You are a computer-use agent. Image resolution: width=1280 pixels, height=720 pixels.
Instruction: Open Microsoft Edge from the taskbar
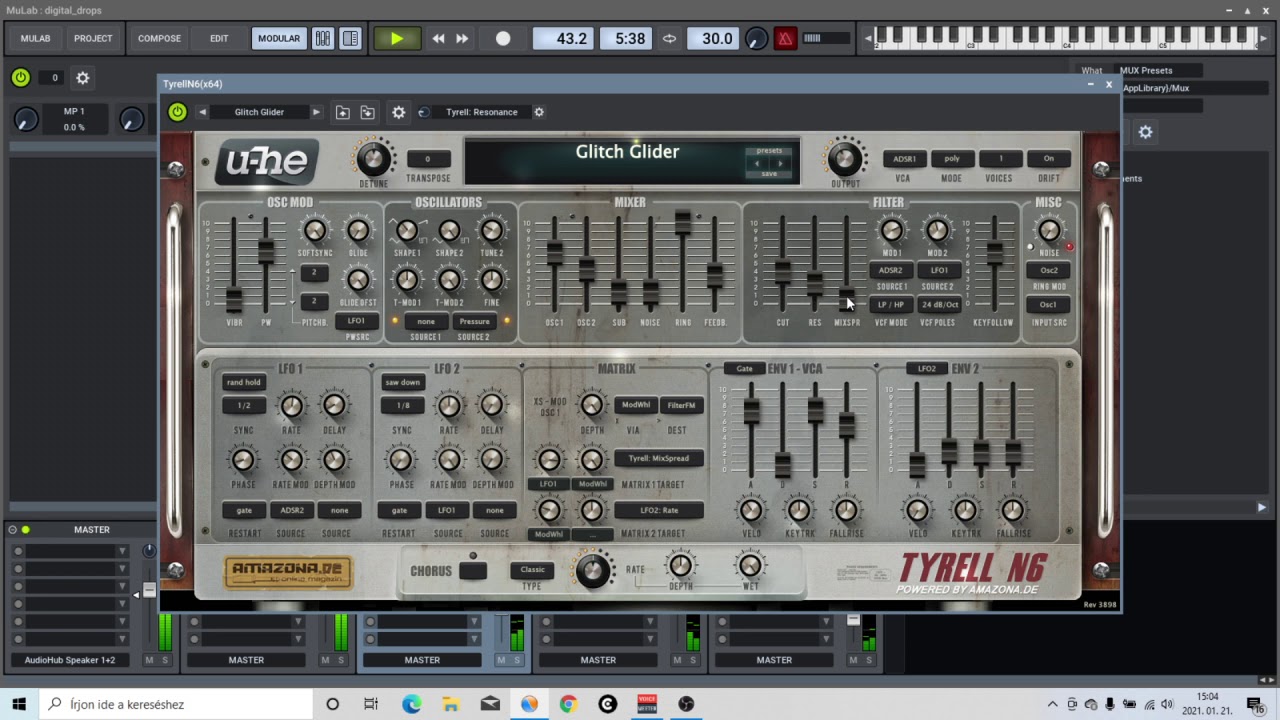click(412, 704)
